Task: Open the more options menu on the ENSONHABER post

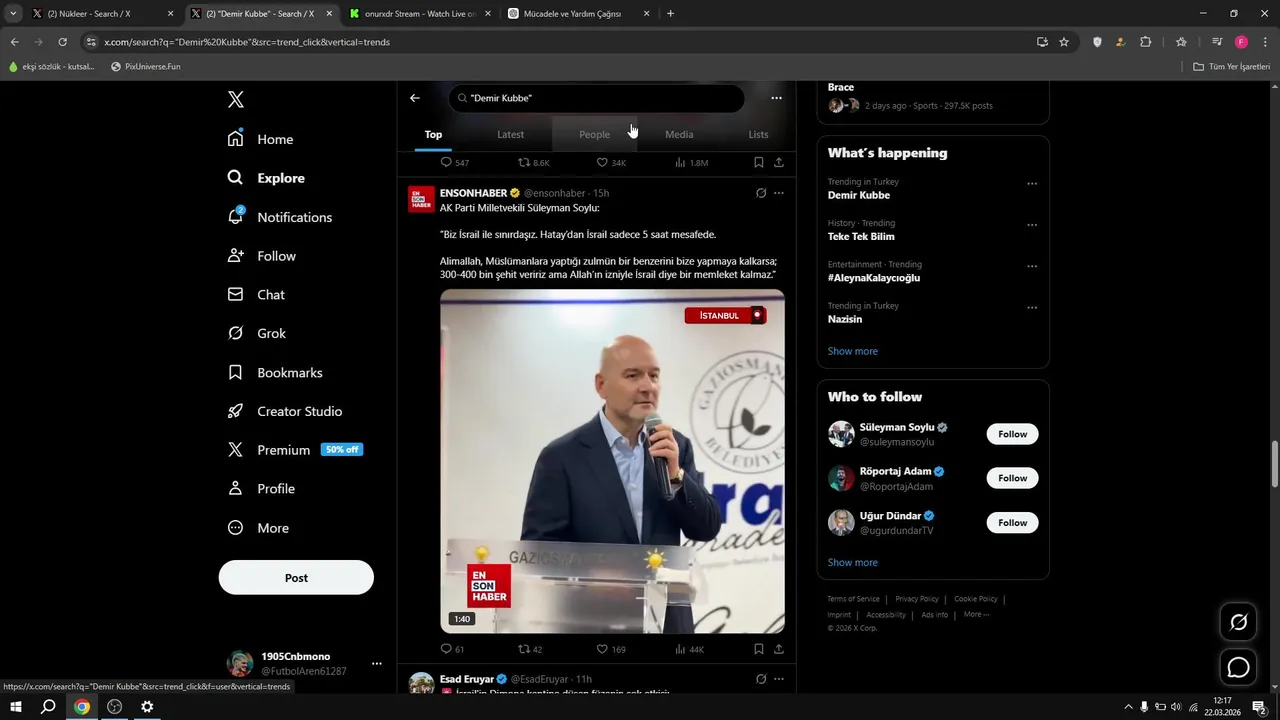Action: coord(779,193)
